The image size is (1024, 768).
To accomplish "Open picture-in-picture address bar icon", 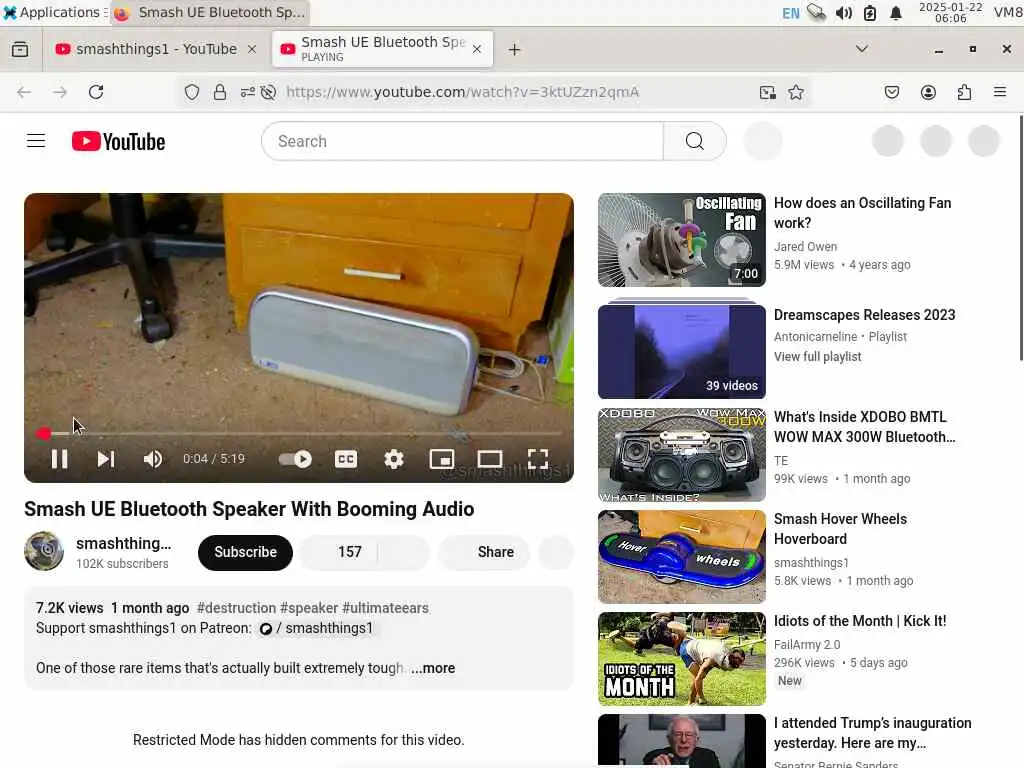I will pyautogui.click(x=768, y=92).
